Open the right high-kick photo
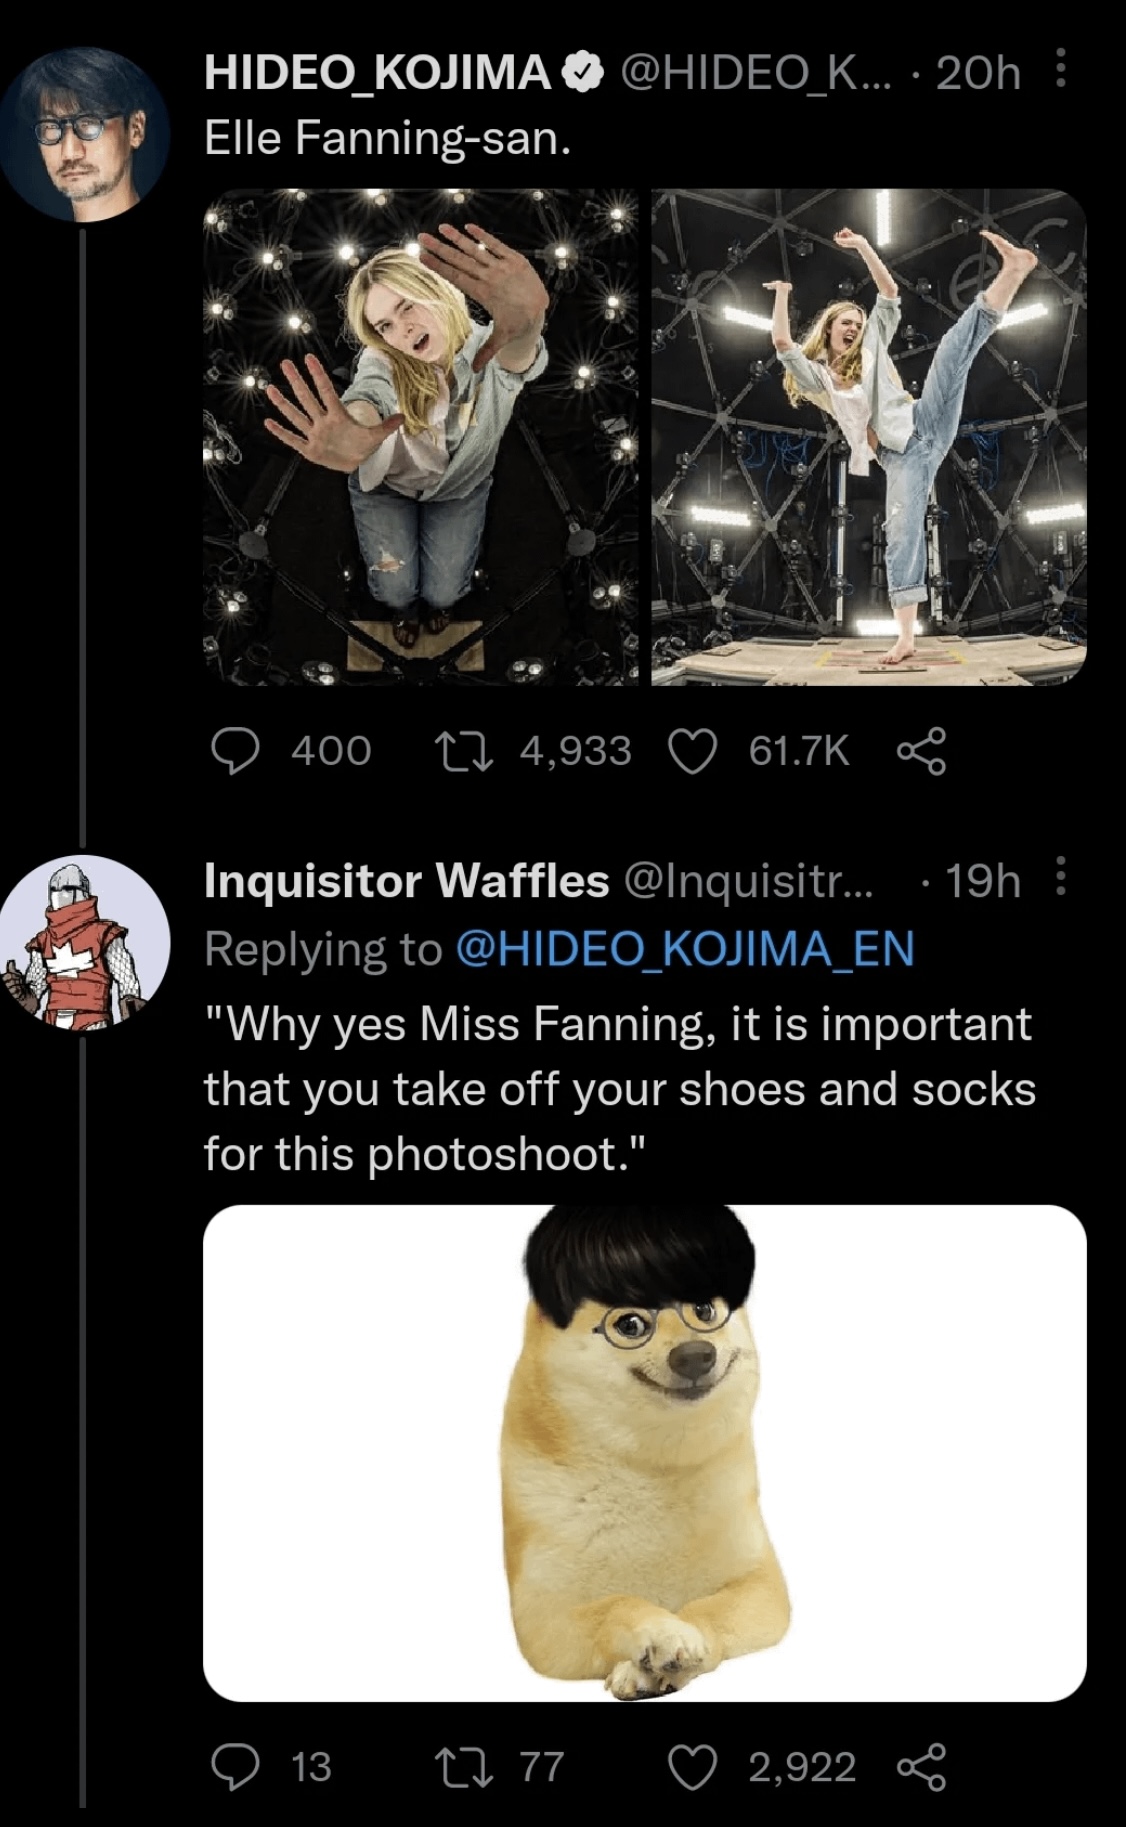The width and height of the screenshot is (1126, 1827). click(x=868, y=437)
